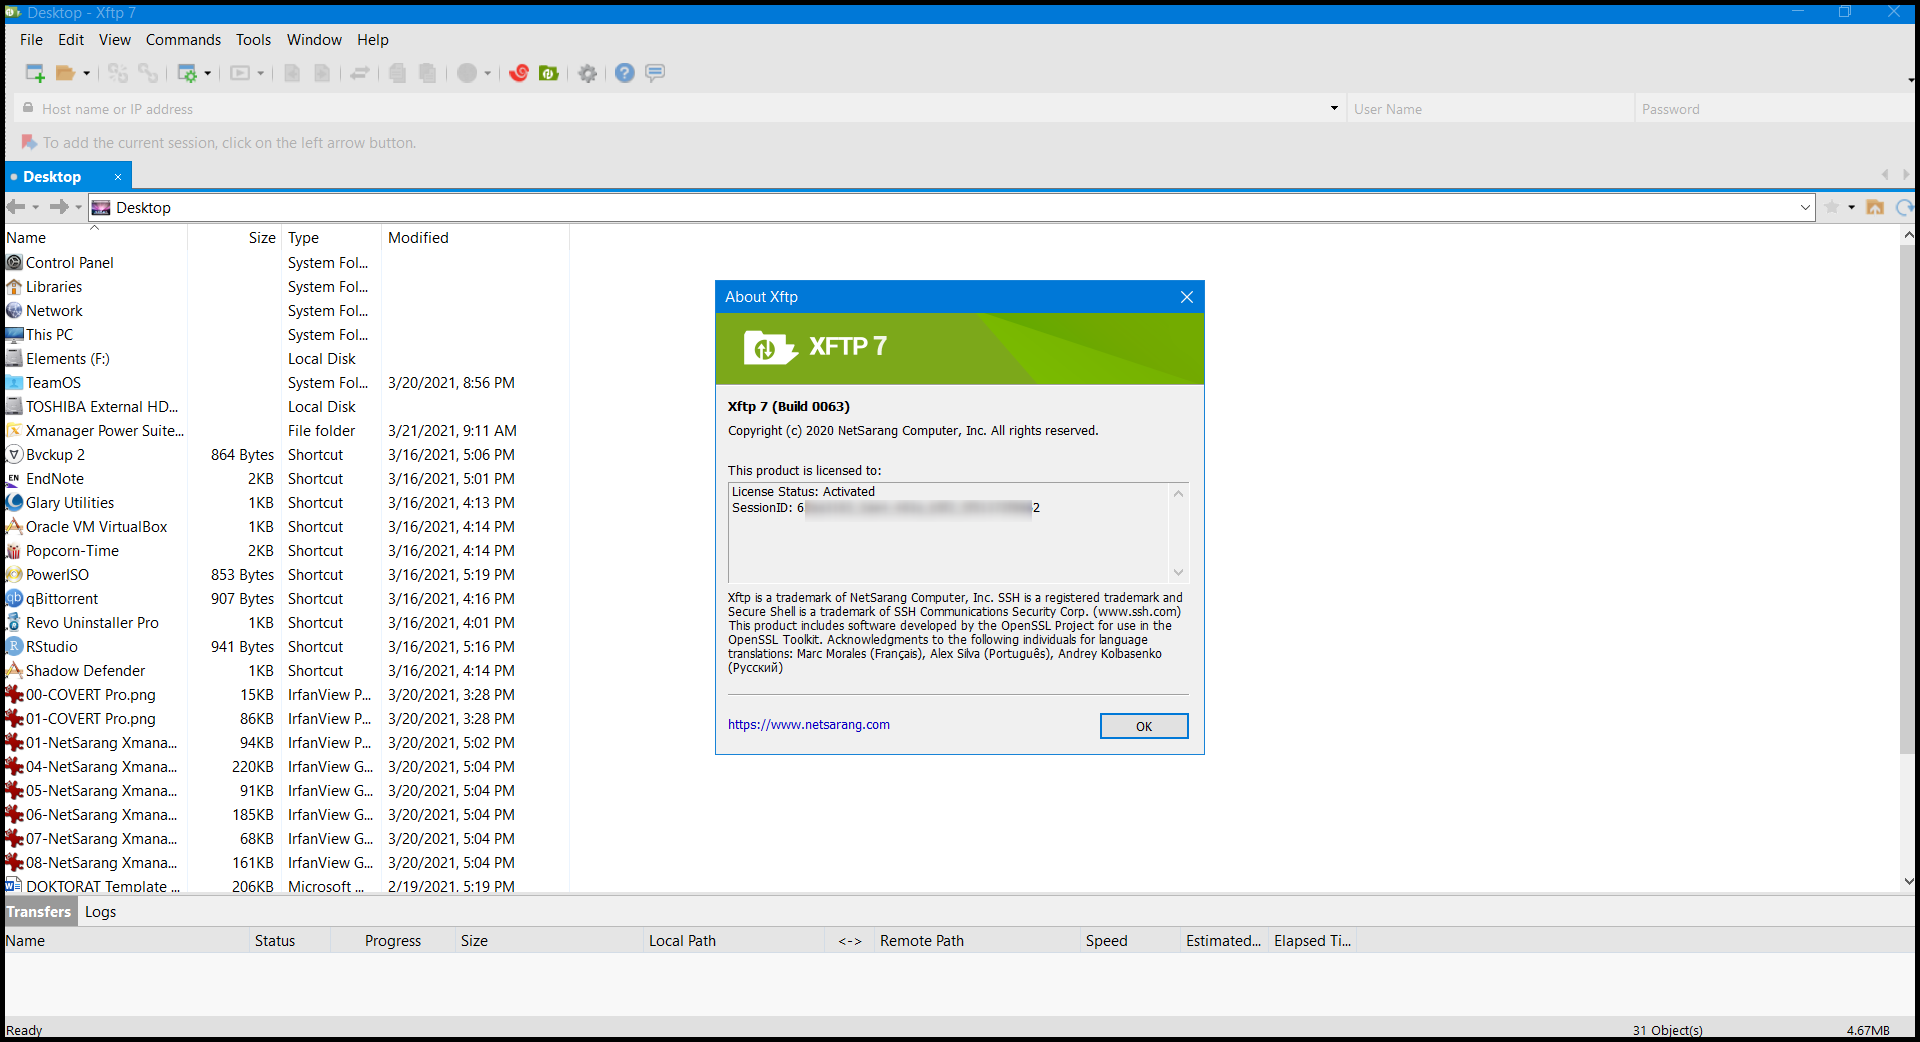Select the qBittorrent shortcut
The height and width of the screenshot is (1042, 1920).
click(x=62, y=599)
